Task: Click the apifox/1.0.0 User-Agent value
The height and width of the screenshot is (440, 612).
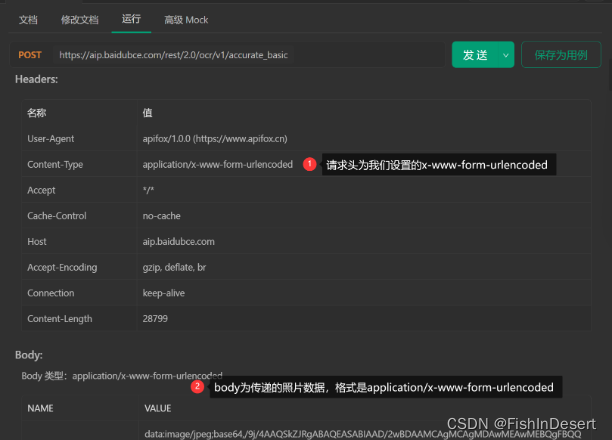Action: [x=215, y=139]
